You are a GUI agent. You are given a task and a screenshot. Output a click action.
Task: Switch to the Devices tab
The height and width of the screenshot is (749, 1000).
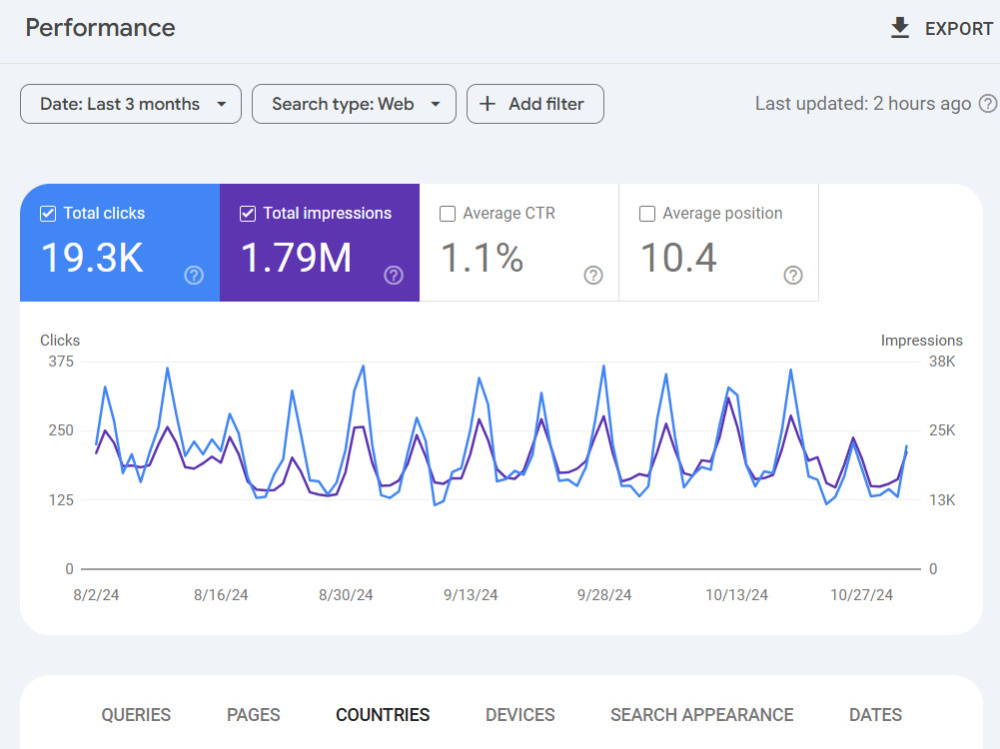pyautogui.click(x=520, y=715)
